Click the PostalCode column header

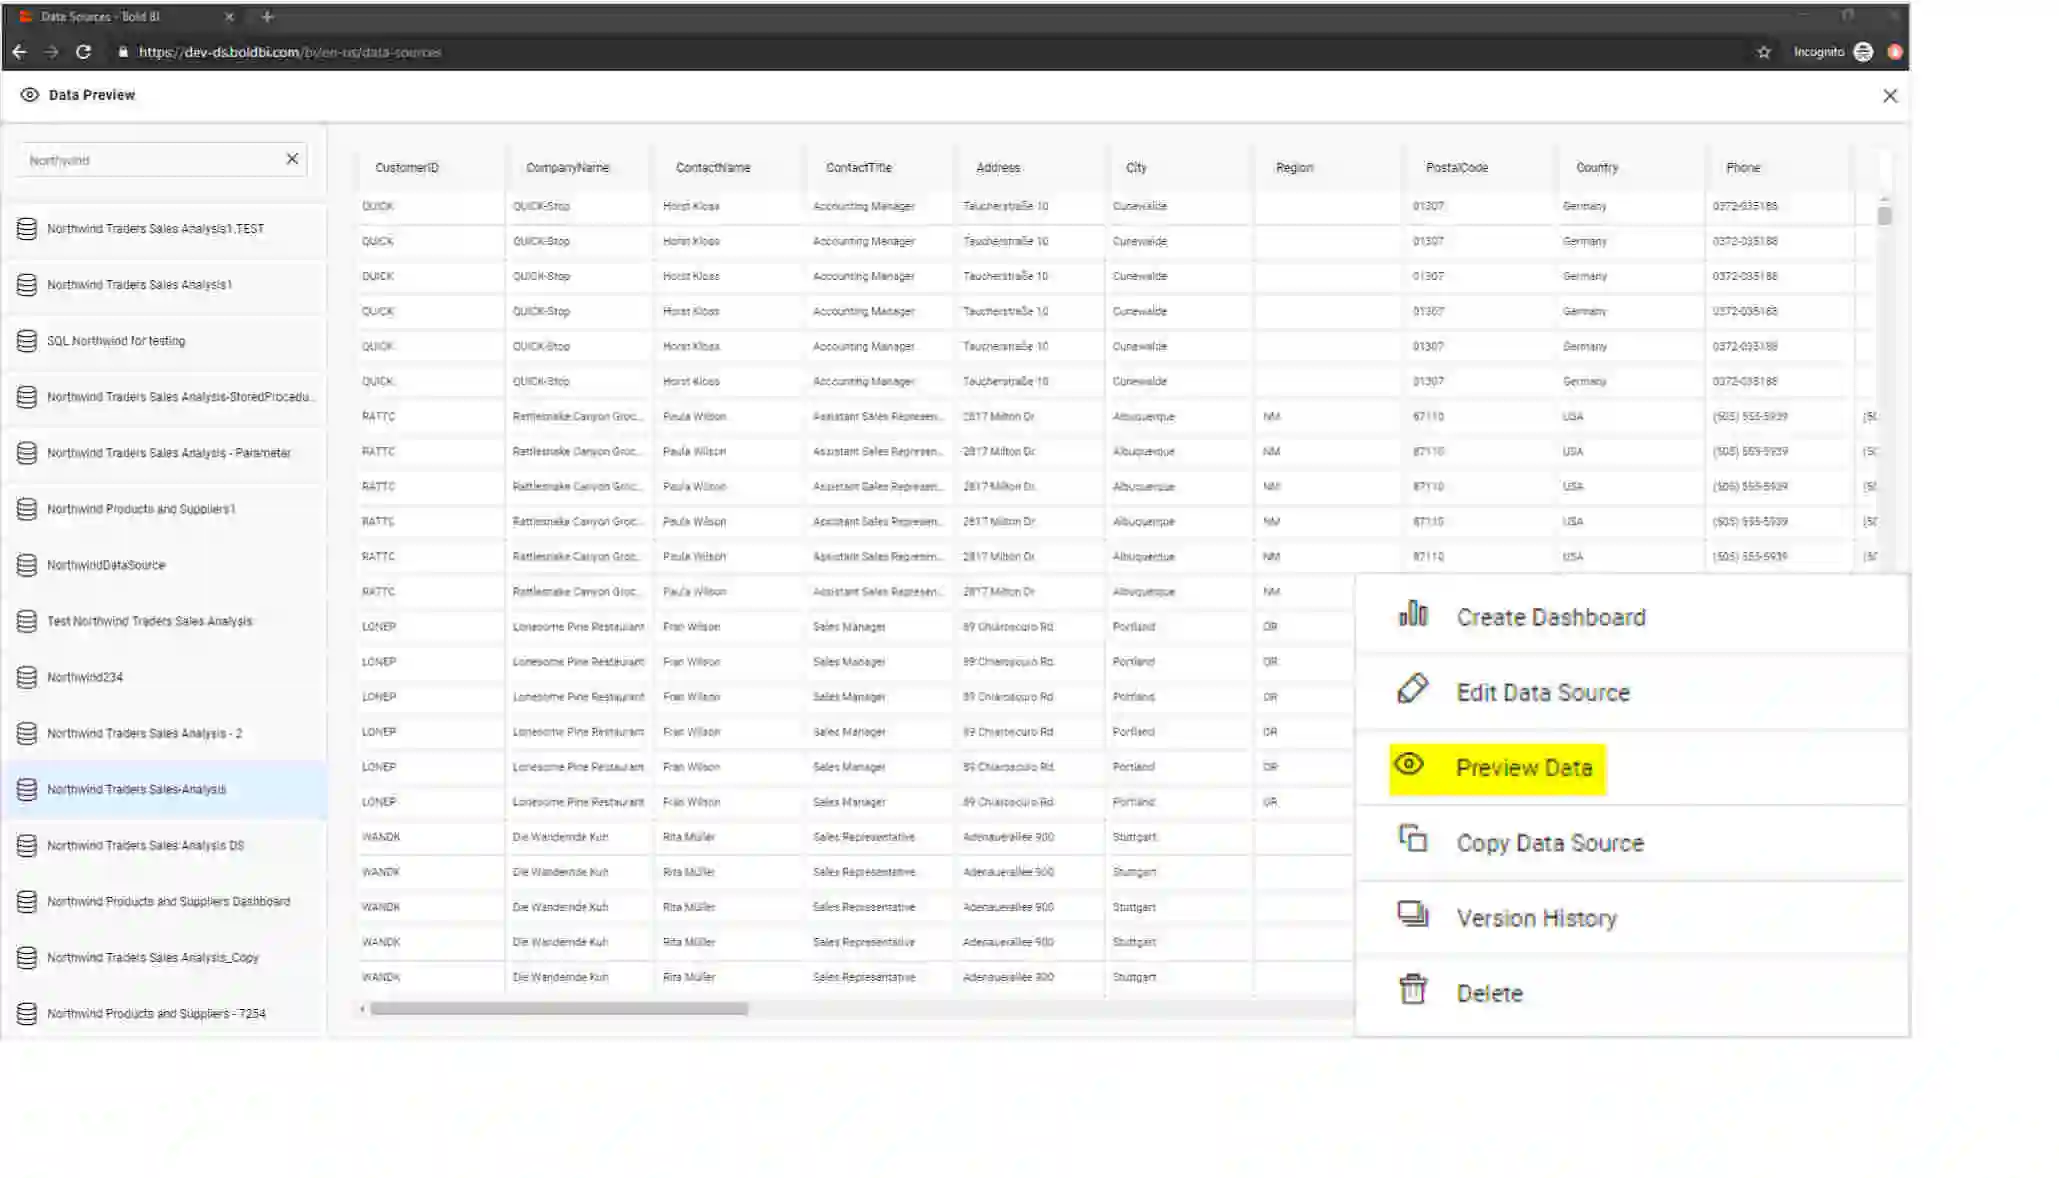[1456, 168]
